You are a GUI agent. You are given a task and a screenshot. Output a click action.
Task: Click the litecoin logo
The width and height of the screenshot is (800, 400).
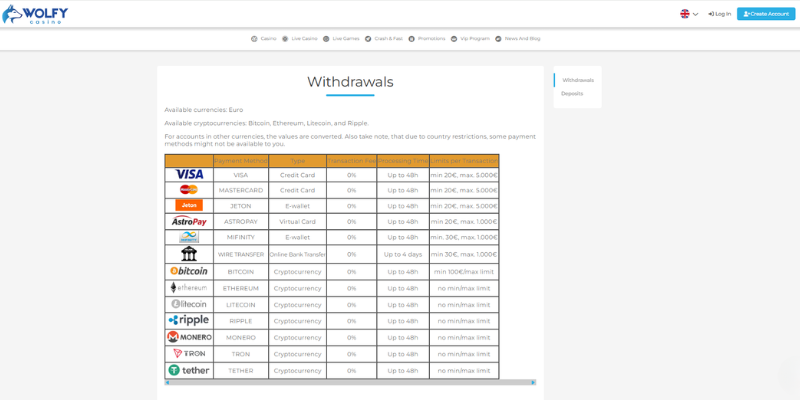click(x=189, y=304)
